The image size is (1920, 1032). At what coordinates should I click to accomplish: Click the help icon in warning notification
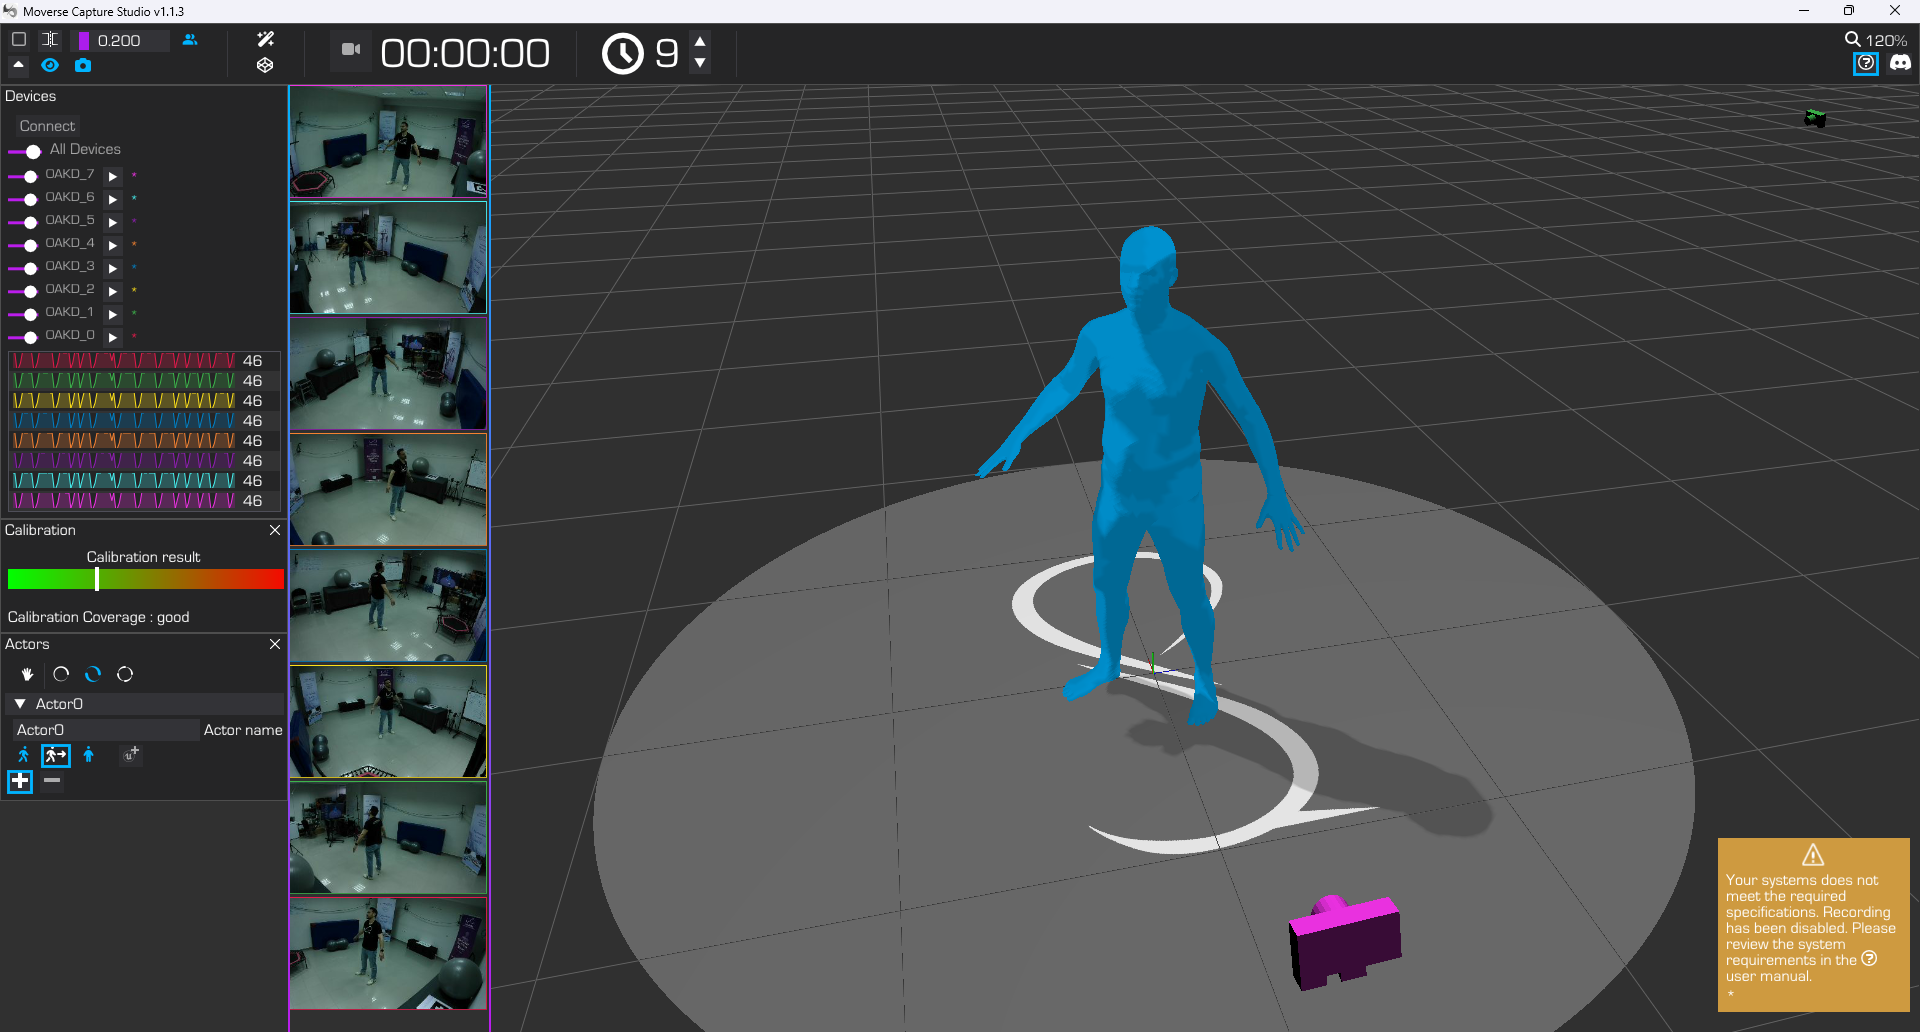click(1869, 959)
